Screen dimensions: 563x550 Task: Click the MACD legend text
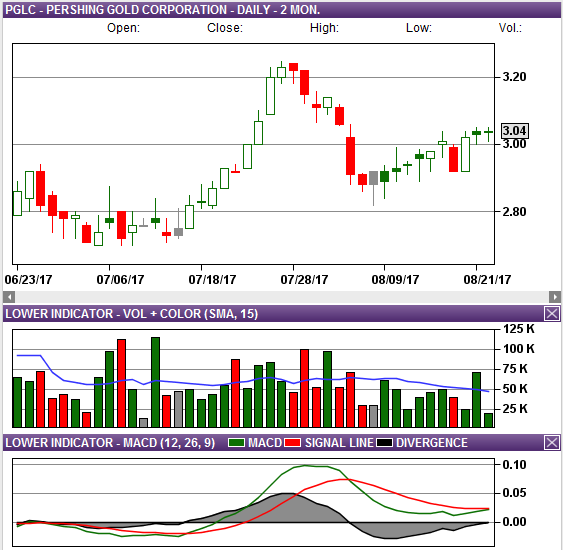coord(265,443)
